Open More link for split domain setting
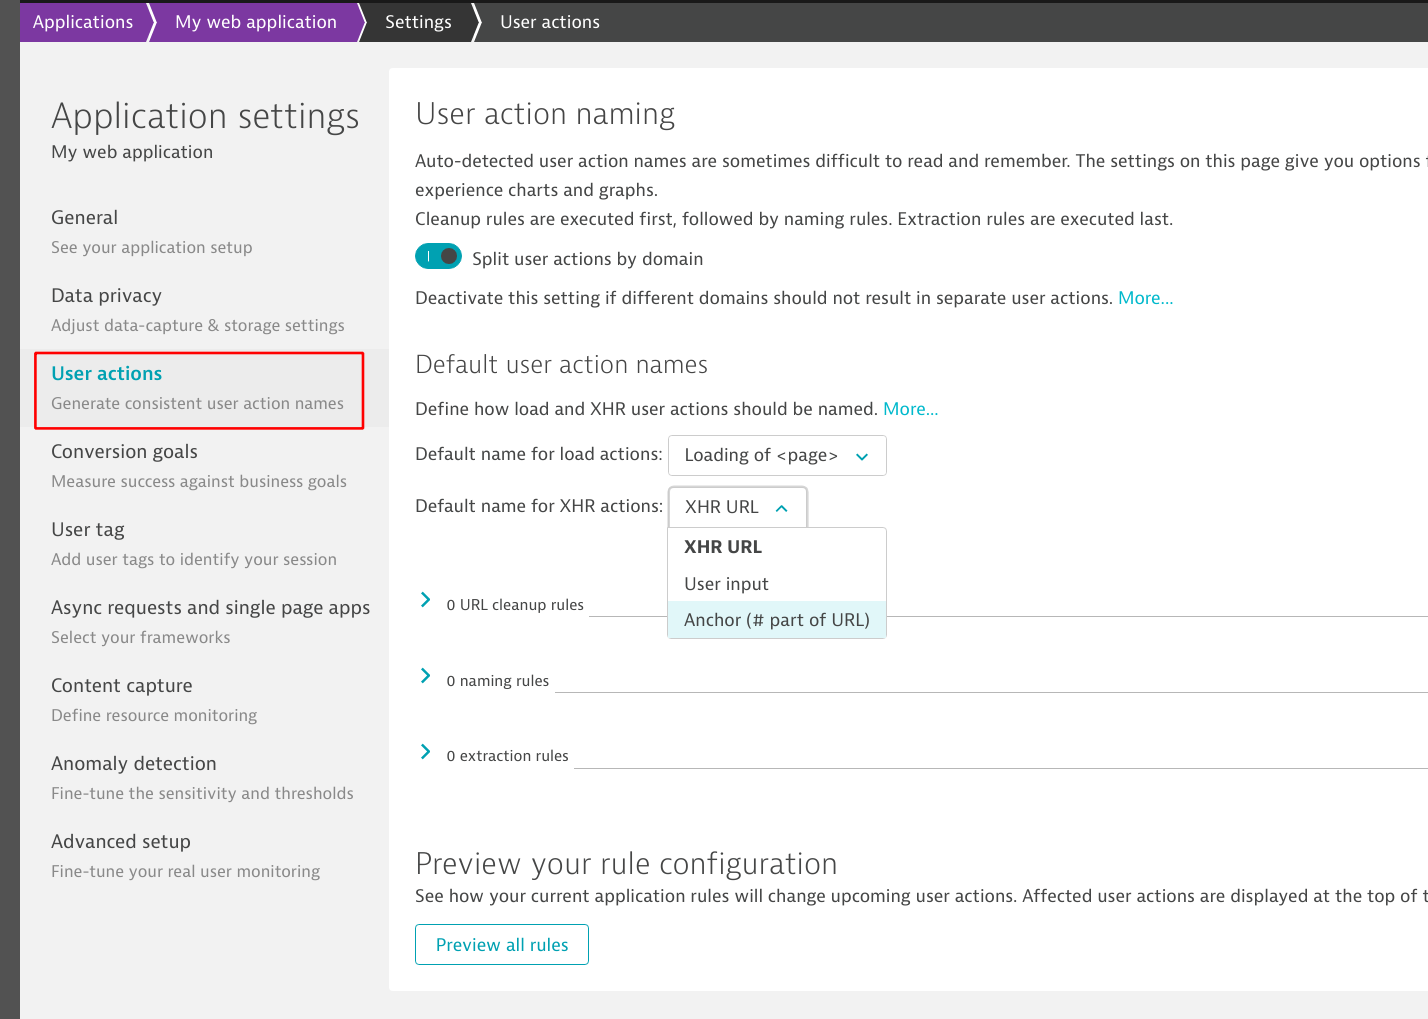This screenshot has height=1019, width=1428. [1145, 298]
